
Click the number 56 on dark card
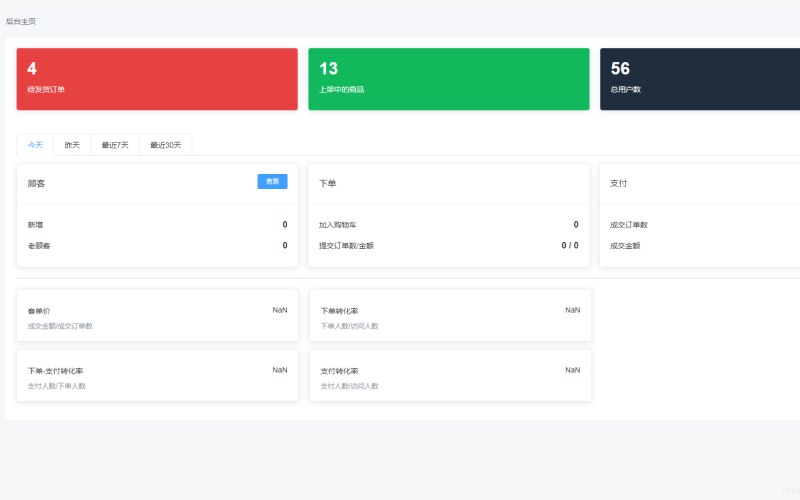click(620, 68)
